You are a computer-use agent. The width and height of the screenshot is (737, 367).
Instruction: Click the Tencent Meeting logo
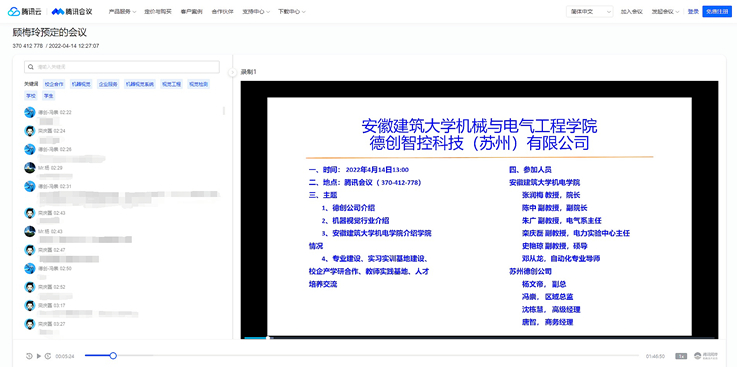pyautogui.click(x=72, y=12)
